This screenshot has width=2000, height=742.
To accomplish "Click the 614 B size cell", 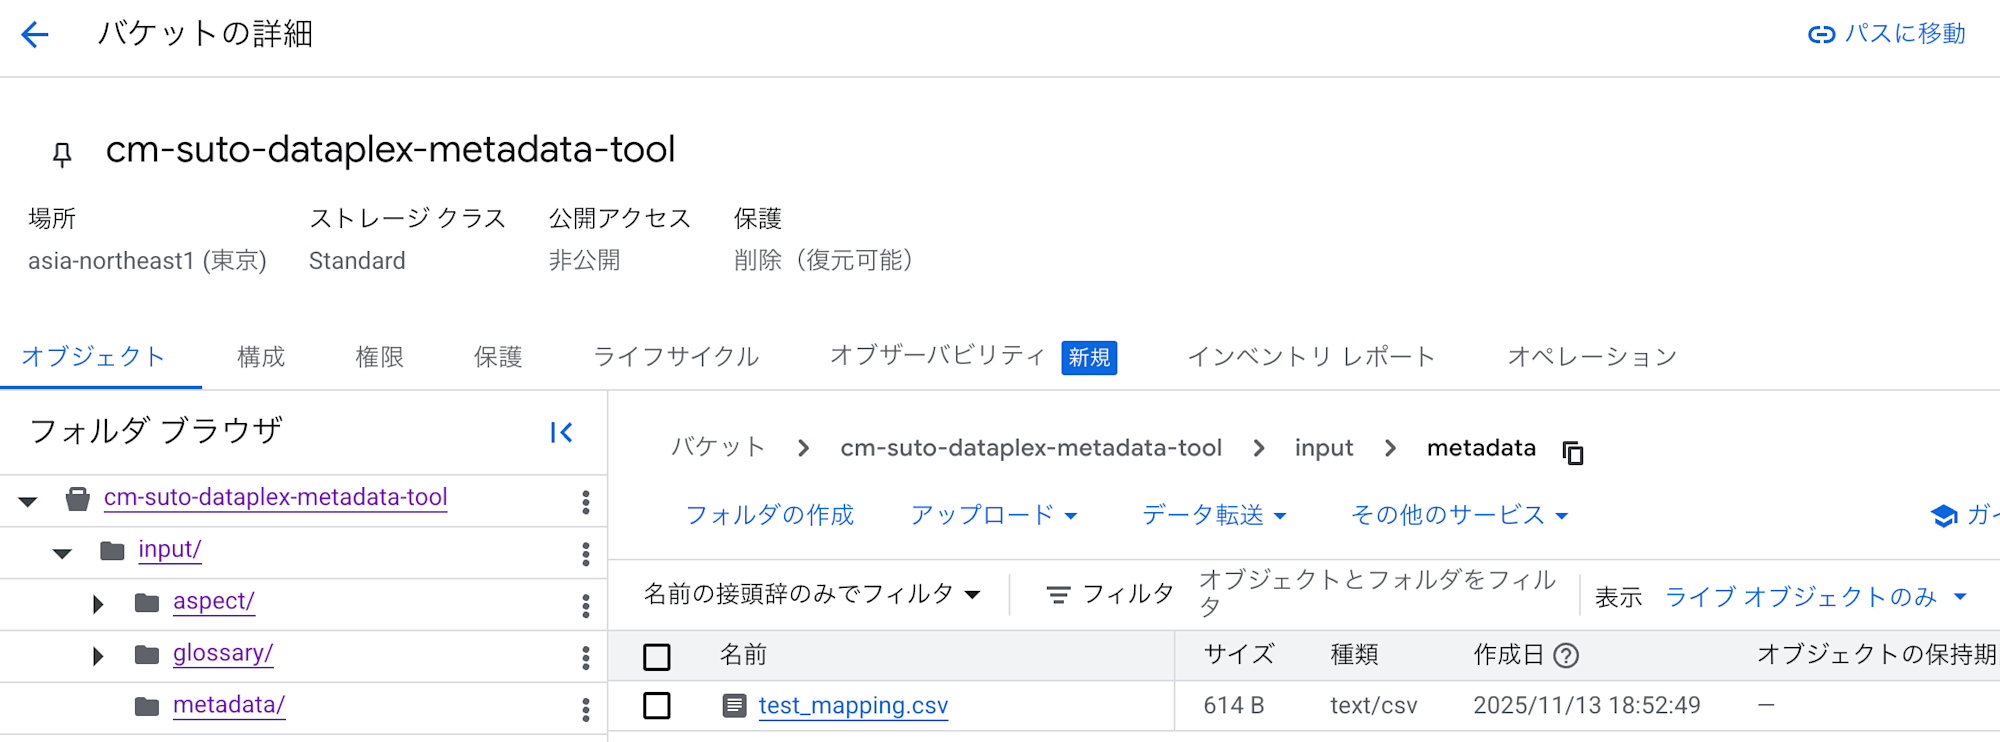I will point(1234,706).
